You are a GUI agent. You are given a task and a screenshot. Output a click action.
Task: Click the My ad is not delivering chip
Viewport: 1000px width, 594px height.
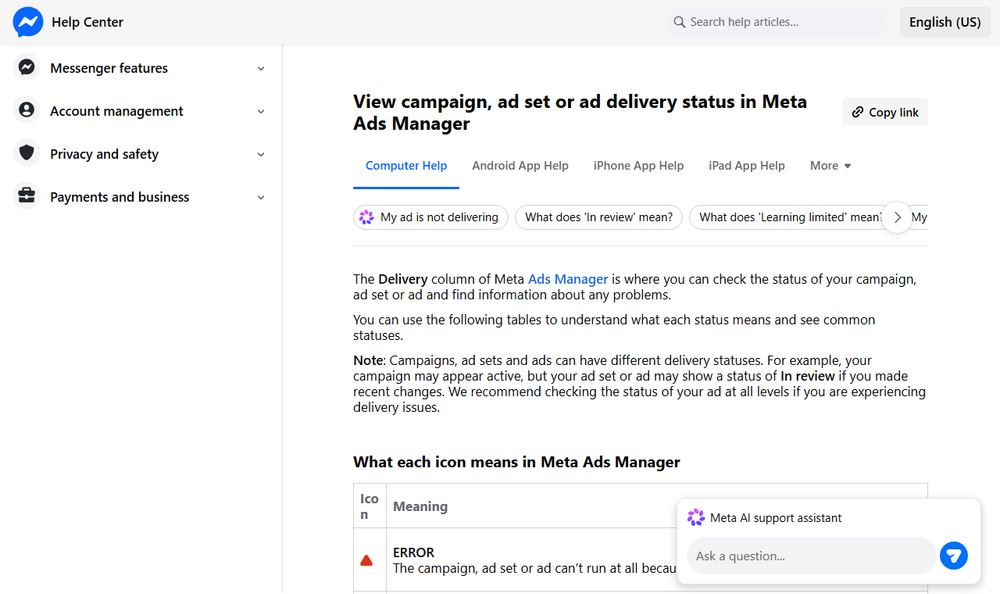coord(430,217)
